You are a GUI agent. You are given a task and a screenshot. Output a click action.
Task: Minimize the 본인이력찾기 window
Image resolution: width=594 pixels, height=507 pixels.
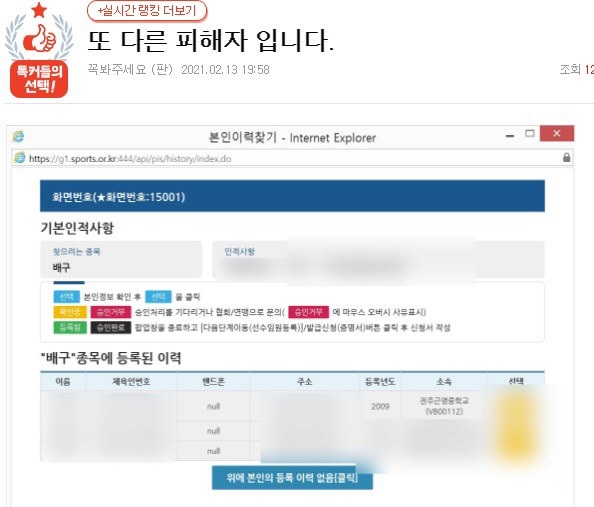[510, 135]
